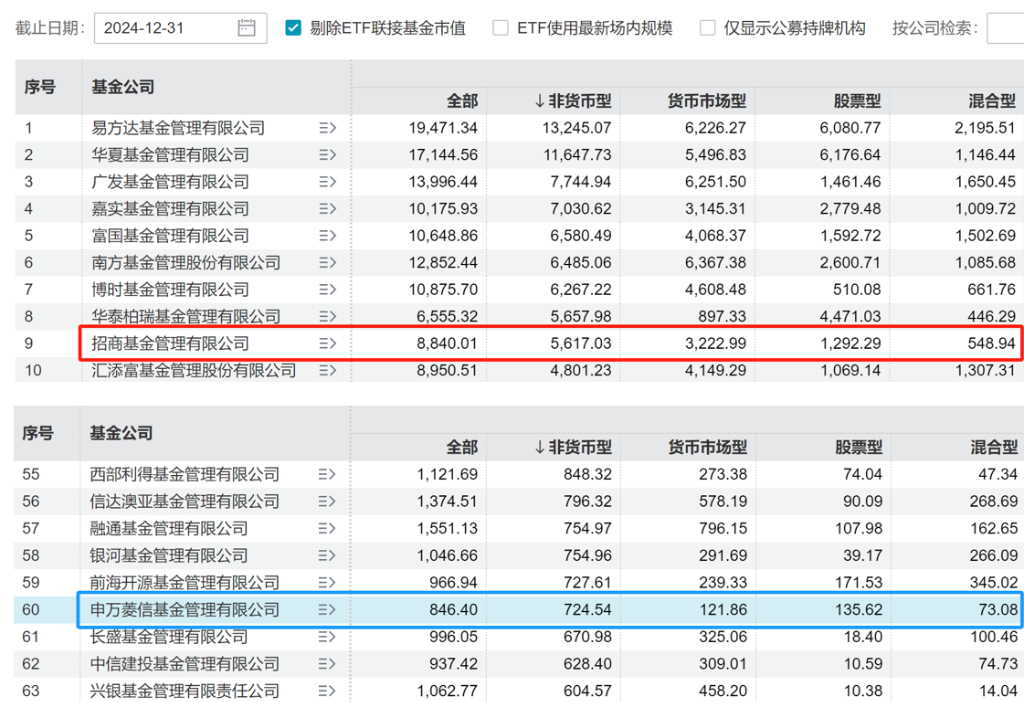The image size is (1024, 702).
Task: Open detail icon for 中信建投基金管理有限公司
Action: coord(327,664)
